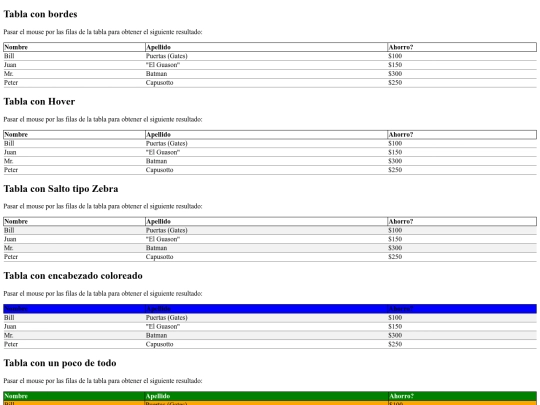Click 'Bill' cell in the bordes table
The height and width of the screenshot is (405, 540).
tap(9, 56)
